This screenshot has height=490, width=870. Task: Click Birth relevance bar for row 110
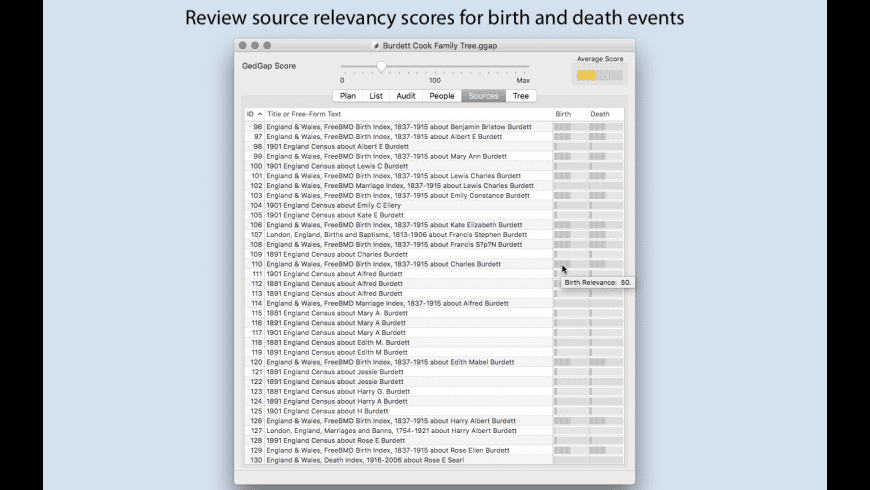[570, 264]
